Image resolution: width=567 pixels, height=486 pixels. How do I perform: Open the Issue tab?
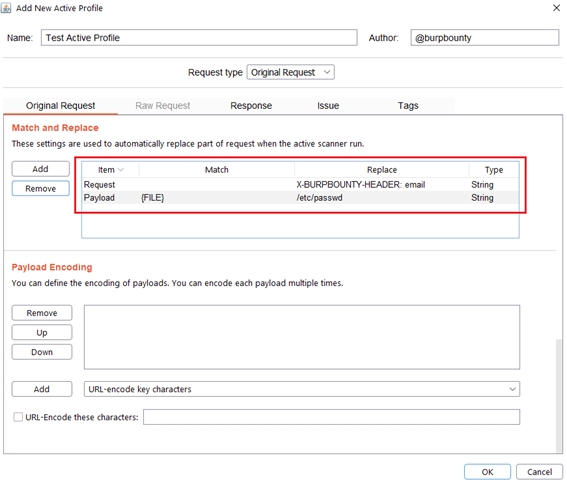[x=328, y=106]
